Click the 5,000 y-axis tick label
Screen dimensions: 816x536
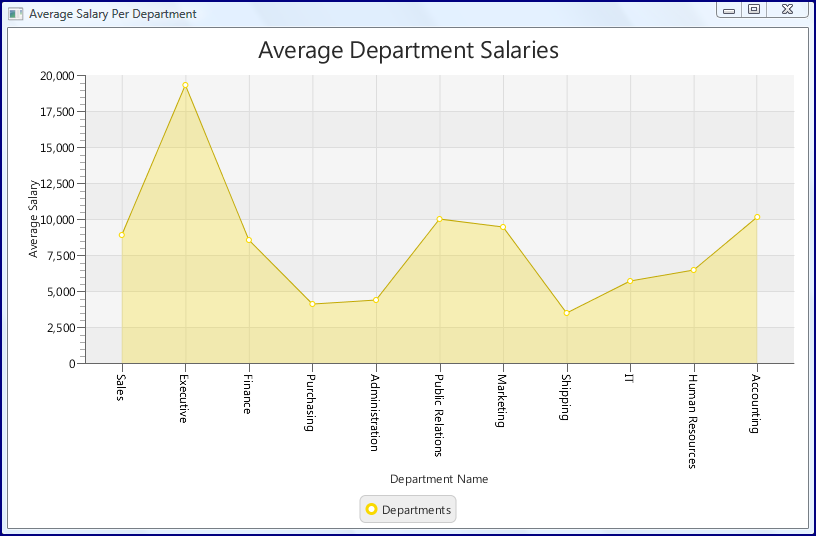coord(61,292)
